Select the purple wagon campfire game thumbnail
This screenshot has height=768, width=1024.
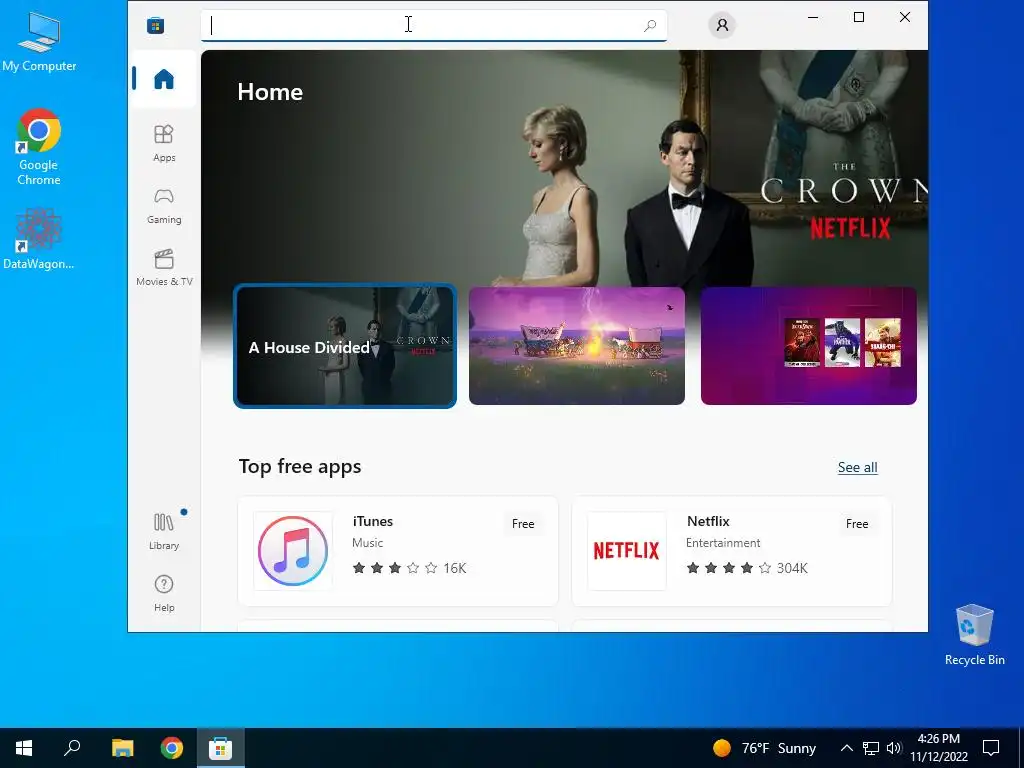click(577, 346)
